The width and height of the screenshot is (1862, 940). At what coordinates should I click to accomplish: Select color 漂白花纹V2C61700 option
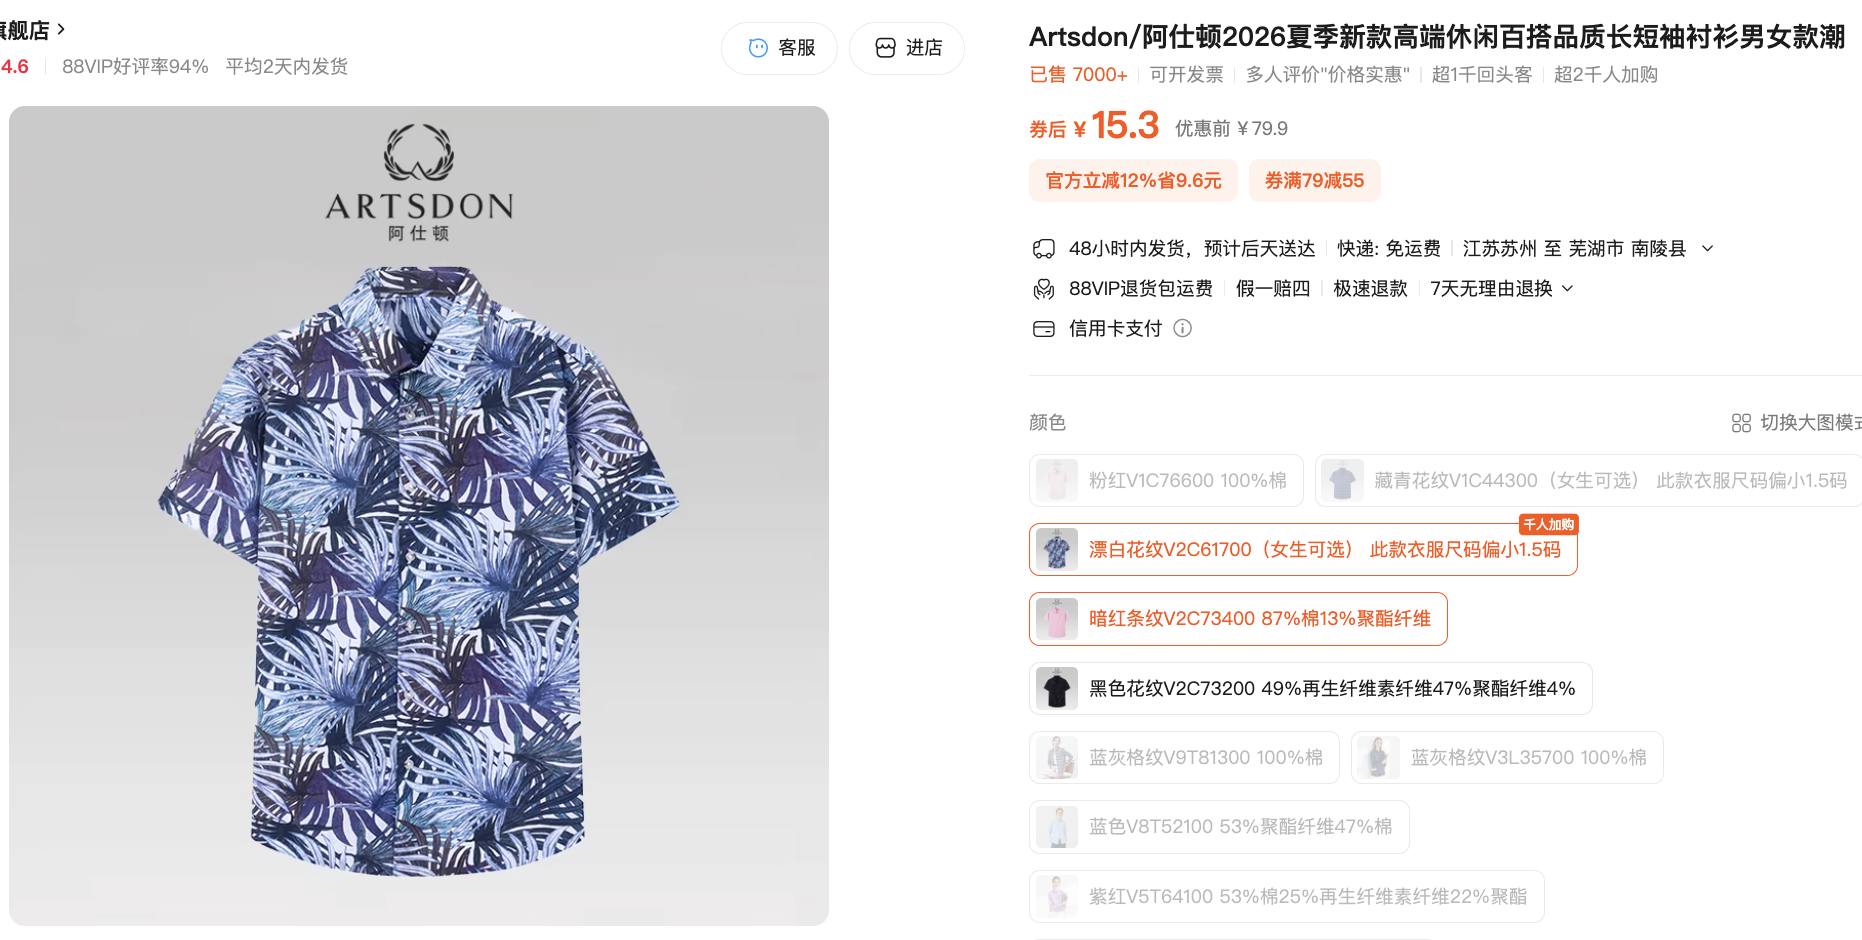[1303, 549]
